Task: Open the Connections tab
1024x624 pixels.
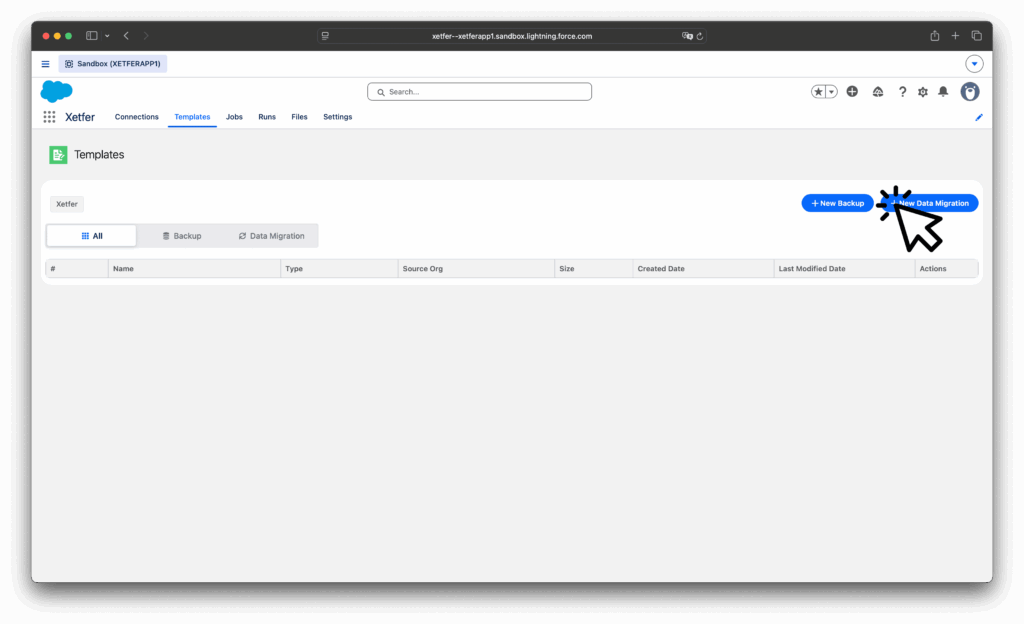Action: click(x=136, y=117)
